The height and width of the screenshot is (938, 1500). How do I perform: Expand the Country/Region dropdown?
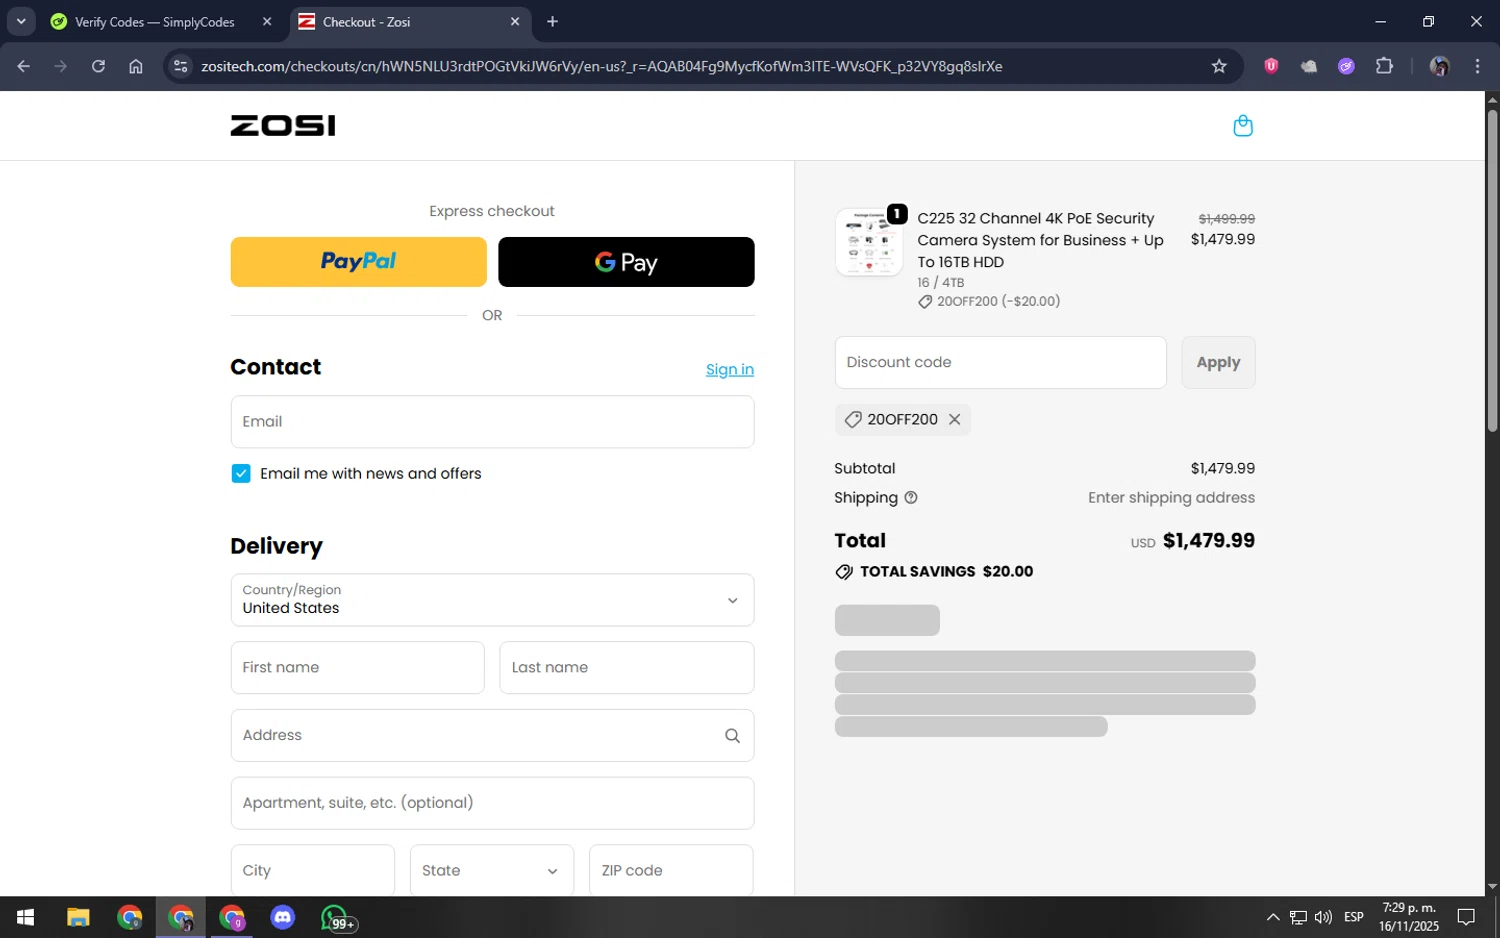[x=492, y=600]
